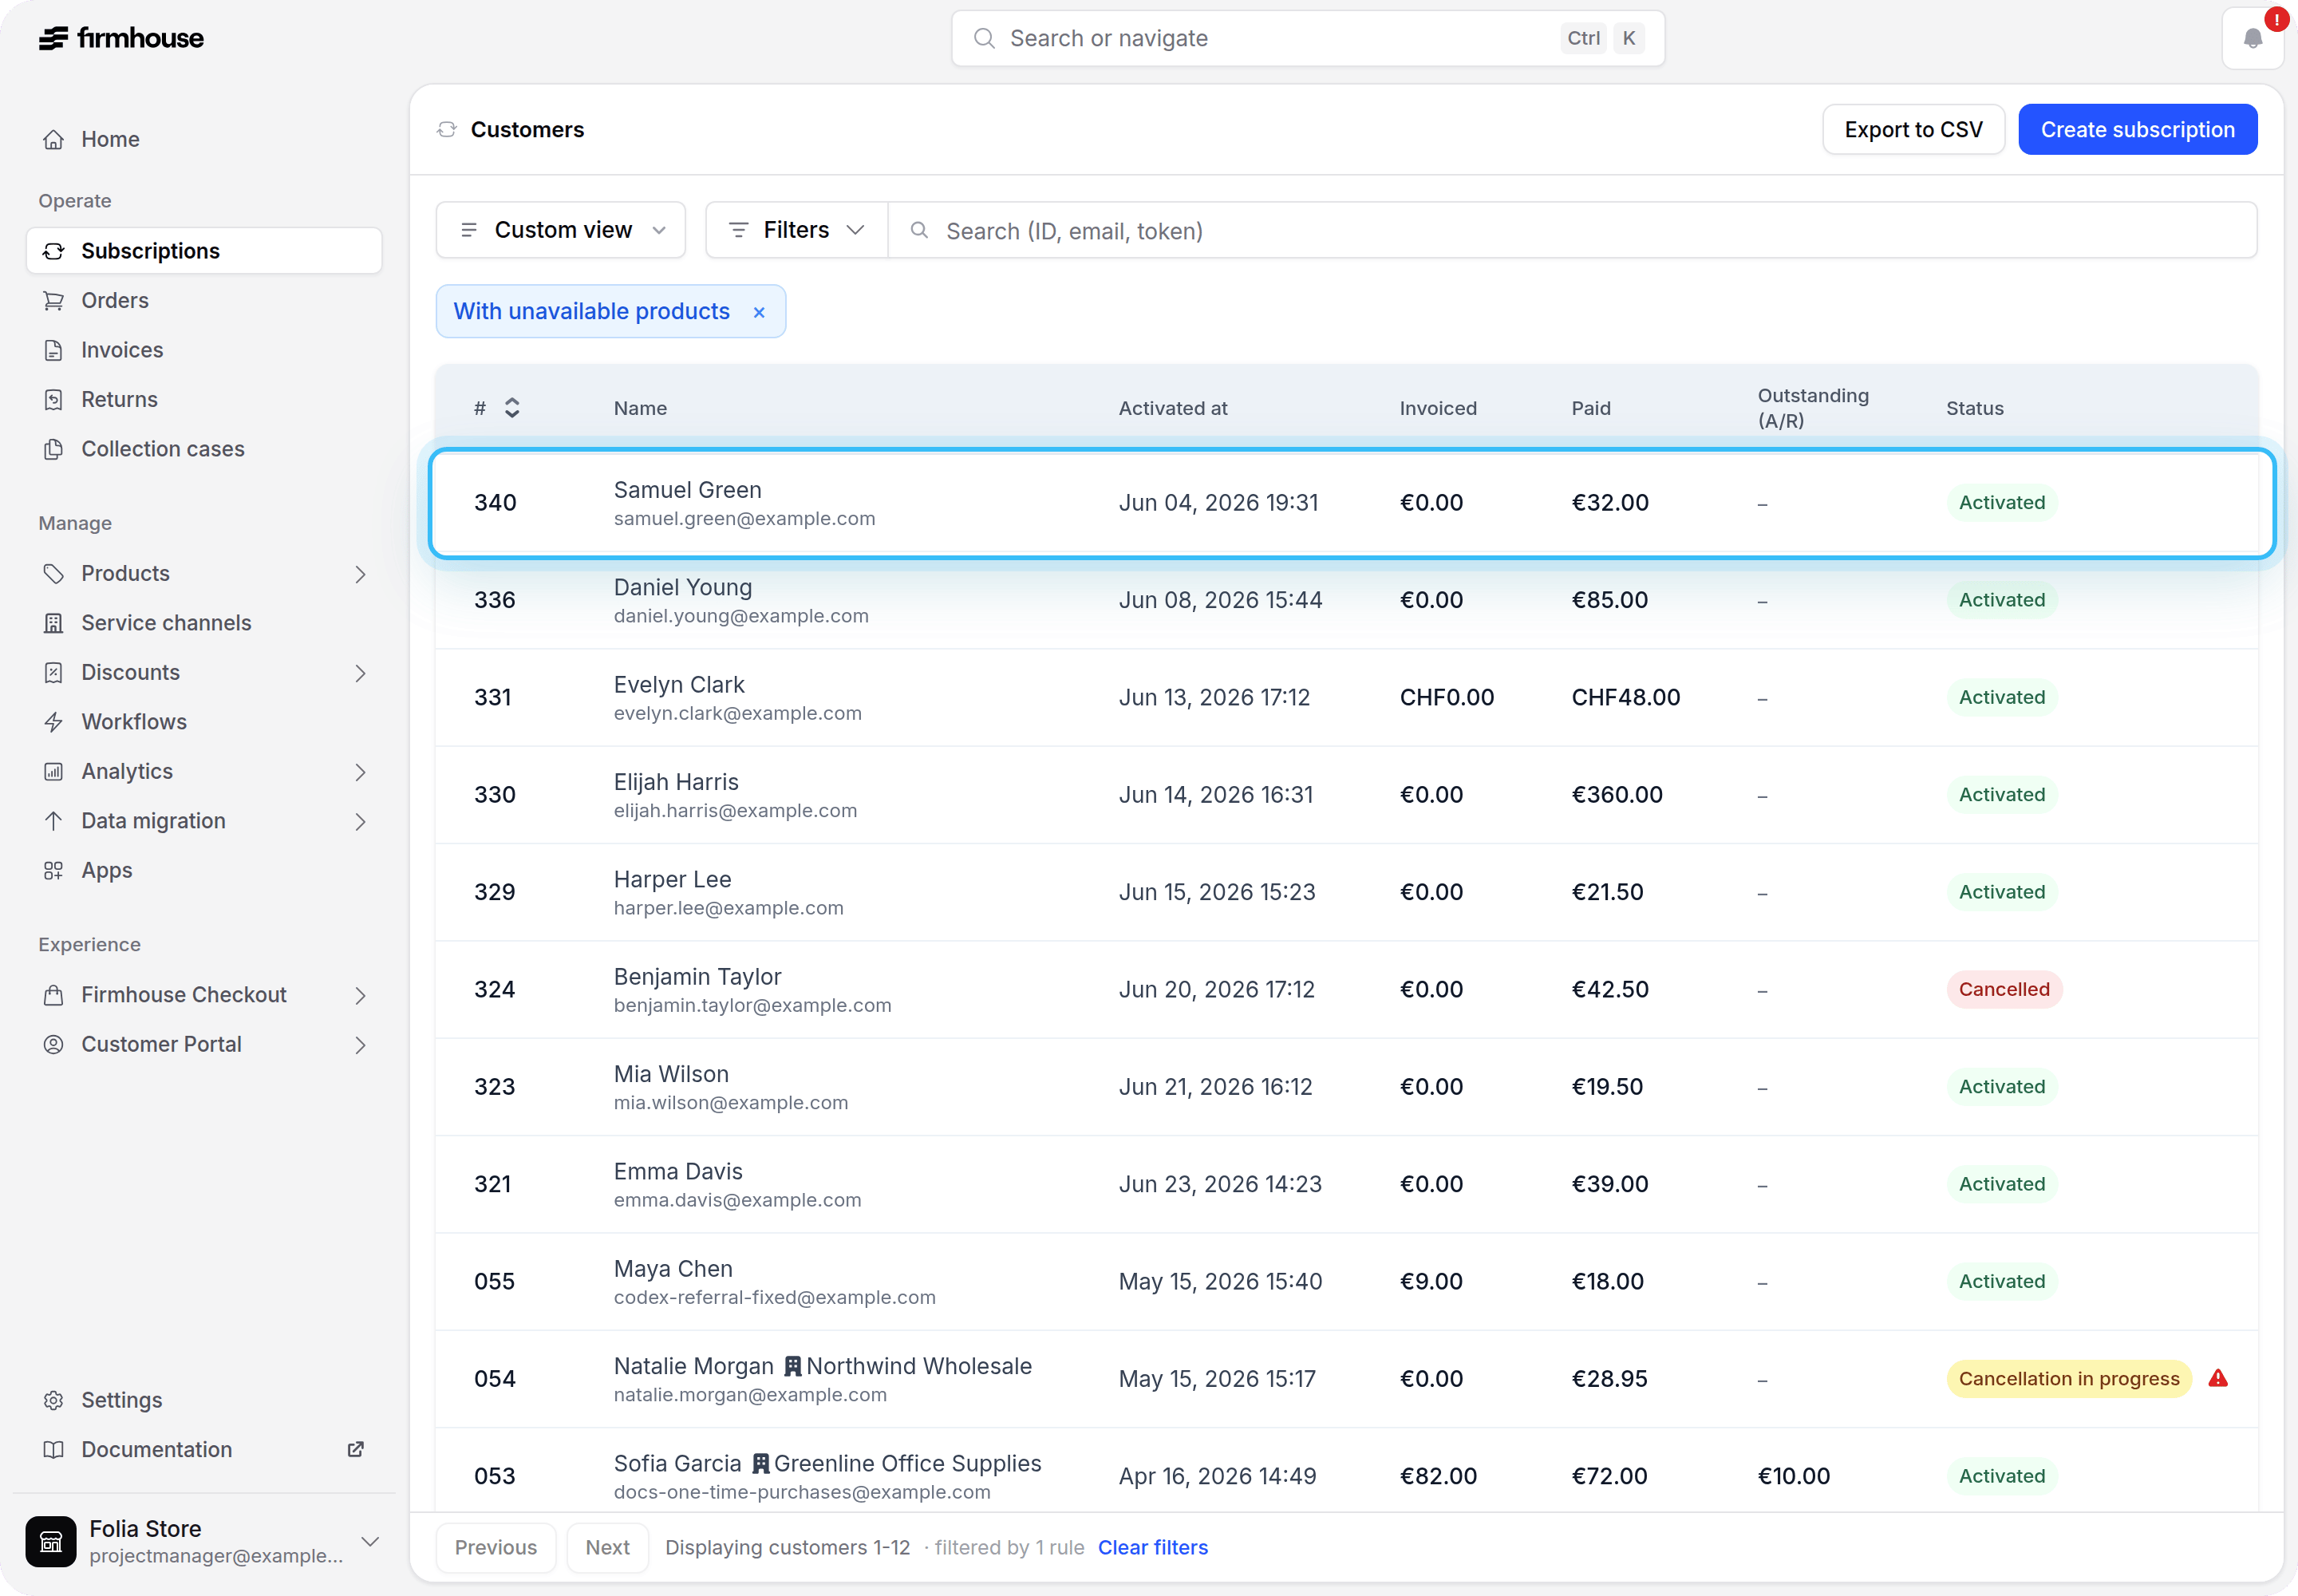2298x1596 pixels.
Task: Click the Workflows lightning icon
Action: [54, 722]
